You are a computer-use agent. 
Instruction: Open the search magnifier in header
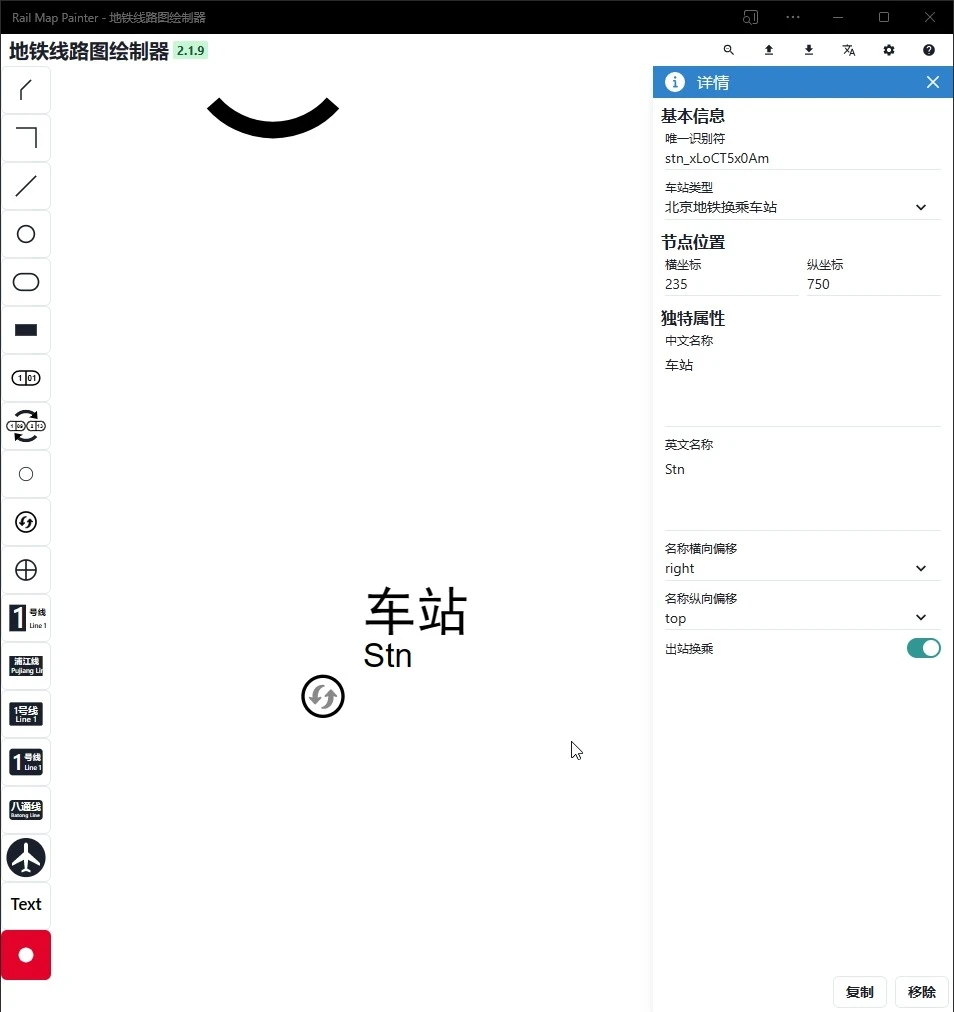(x=729, y=50)
